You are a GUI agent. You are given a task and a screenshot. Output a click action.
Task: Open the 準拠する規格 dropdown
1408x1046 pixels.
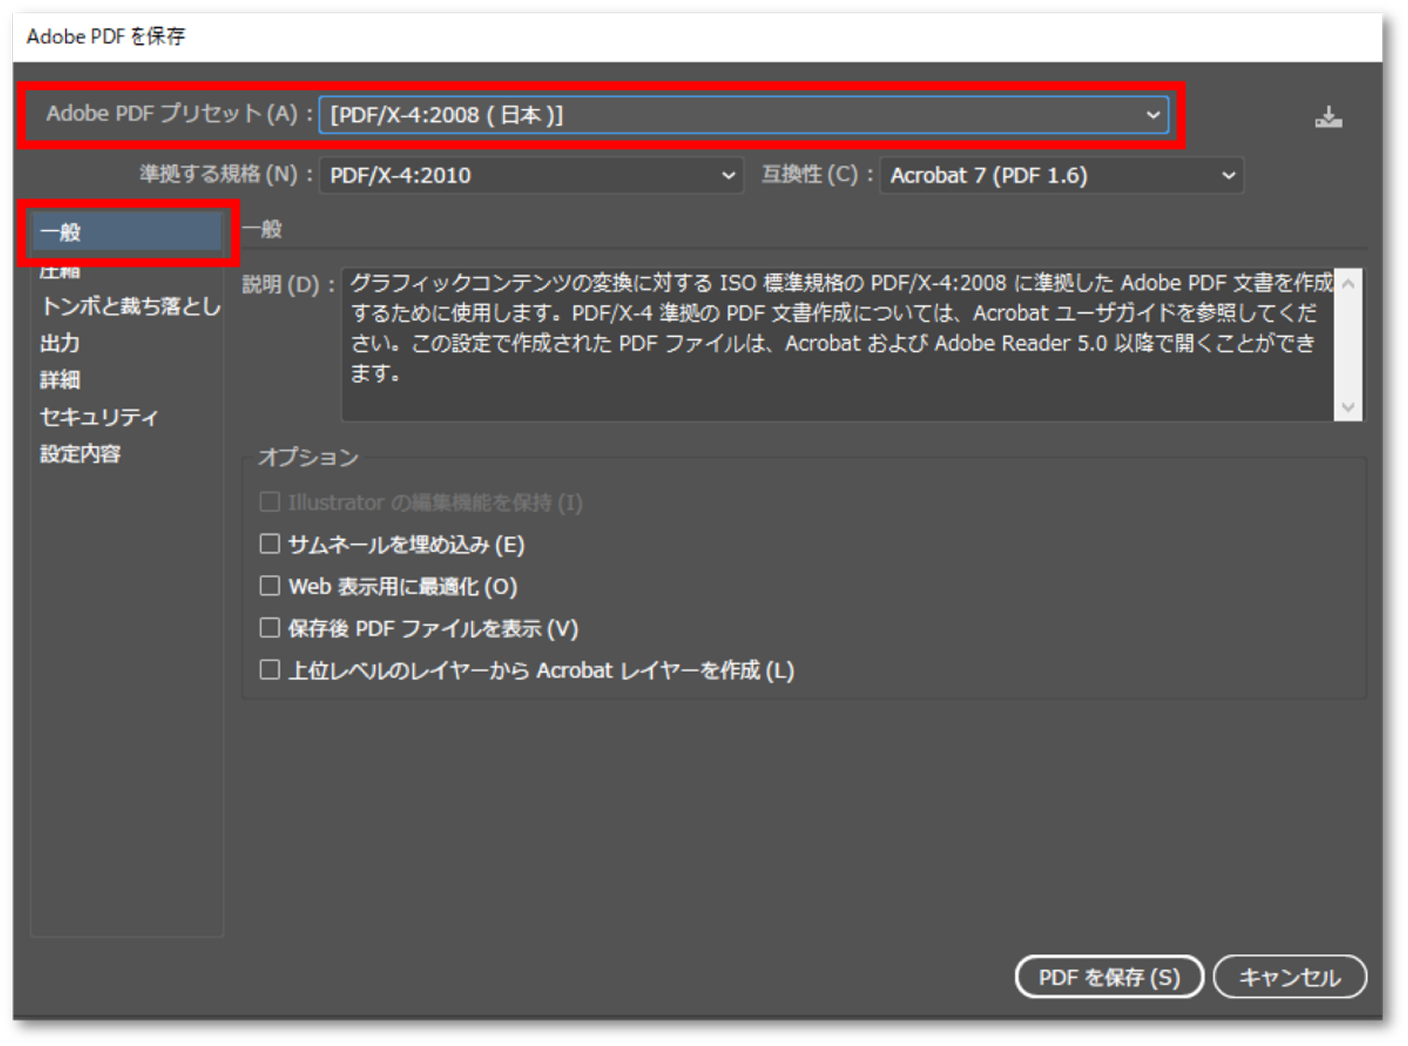coord(727,175)
